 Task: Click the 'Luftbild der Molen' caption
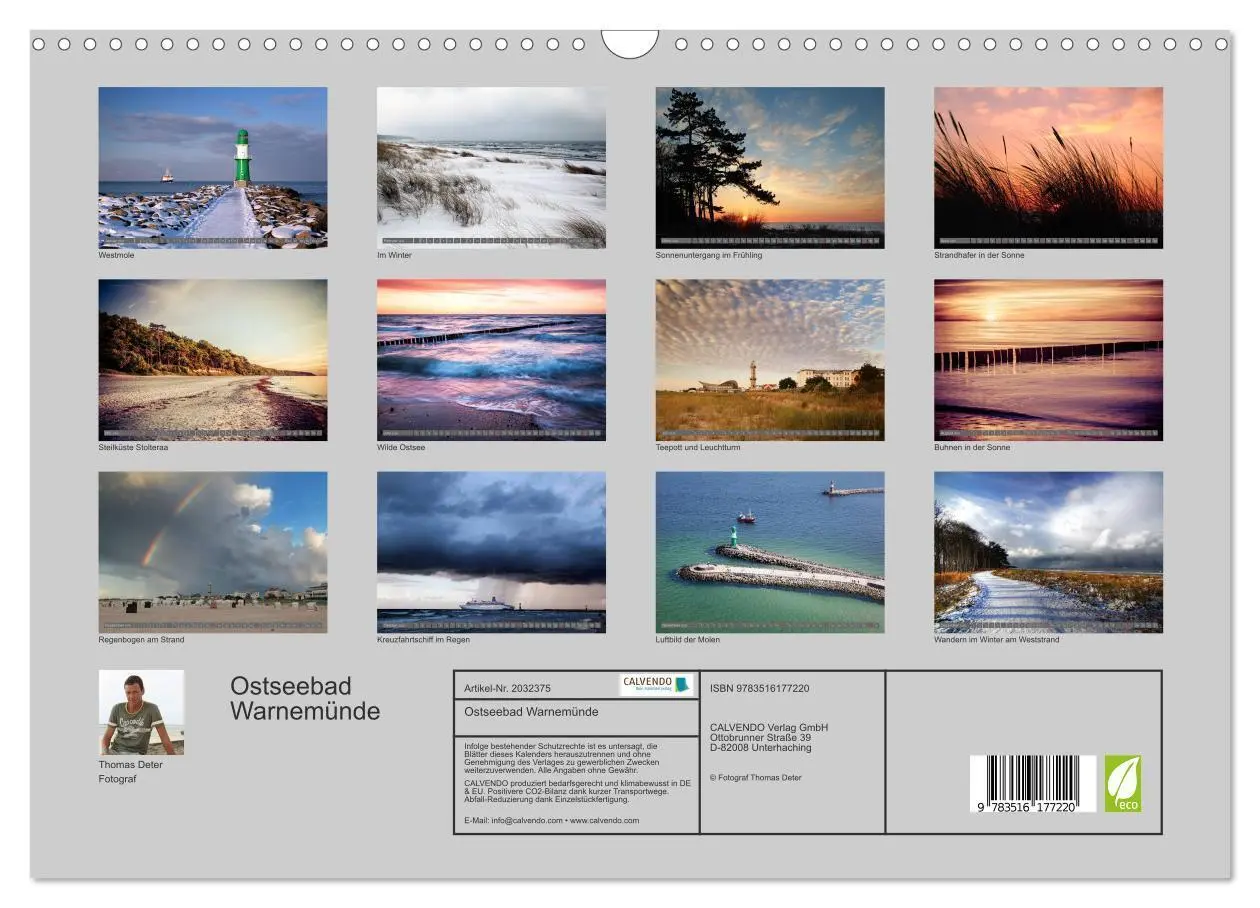[688, 639]
